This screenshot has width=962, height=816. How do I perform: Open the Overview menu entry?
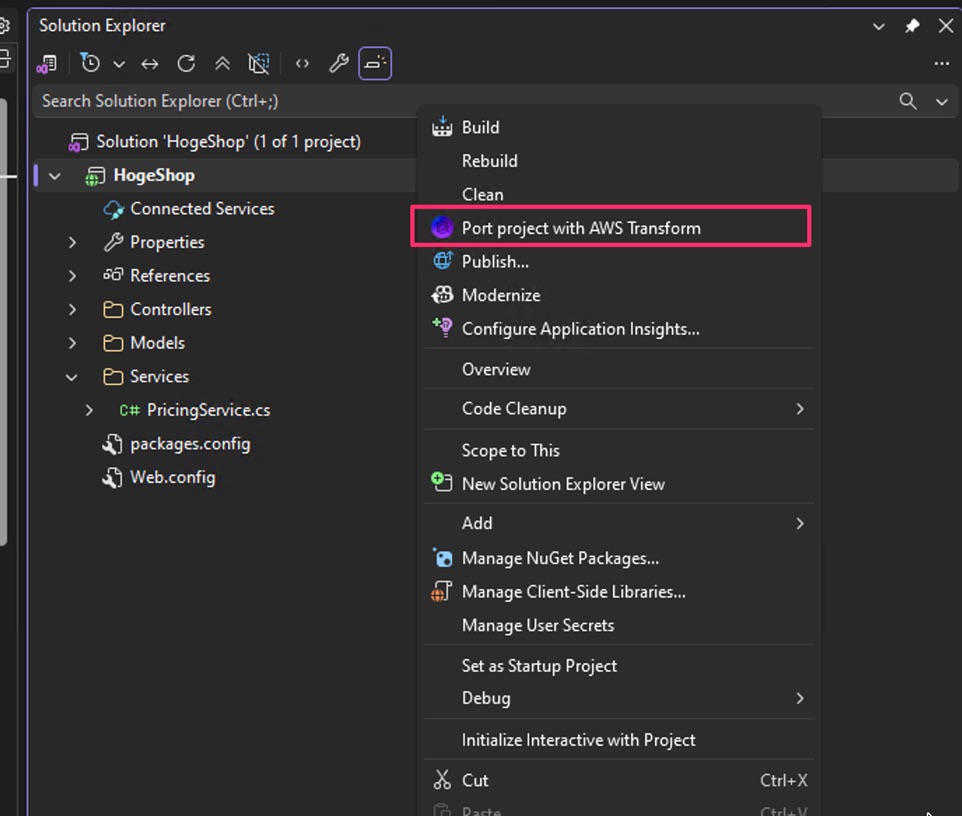point(618,369)
